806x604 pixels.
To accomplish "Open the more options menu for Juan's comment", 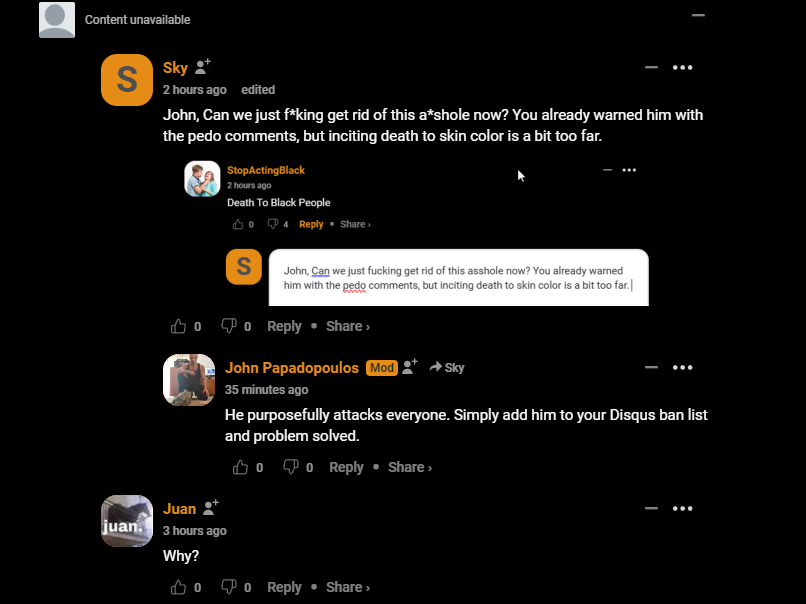I will pos(683,509).
